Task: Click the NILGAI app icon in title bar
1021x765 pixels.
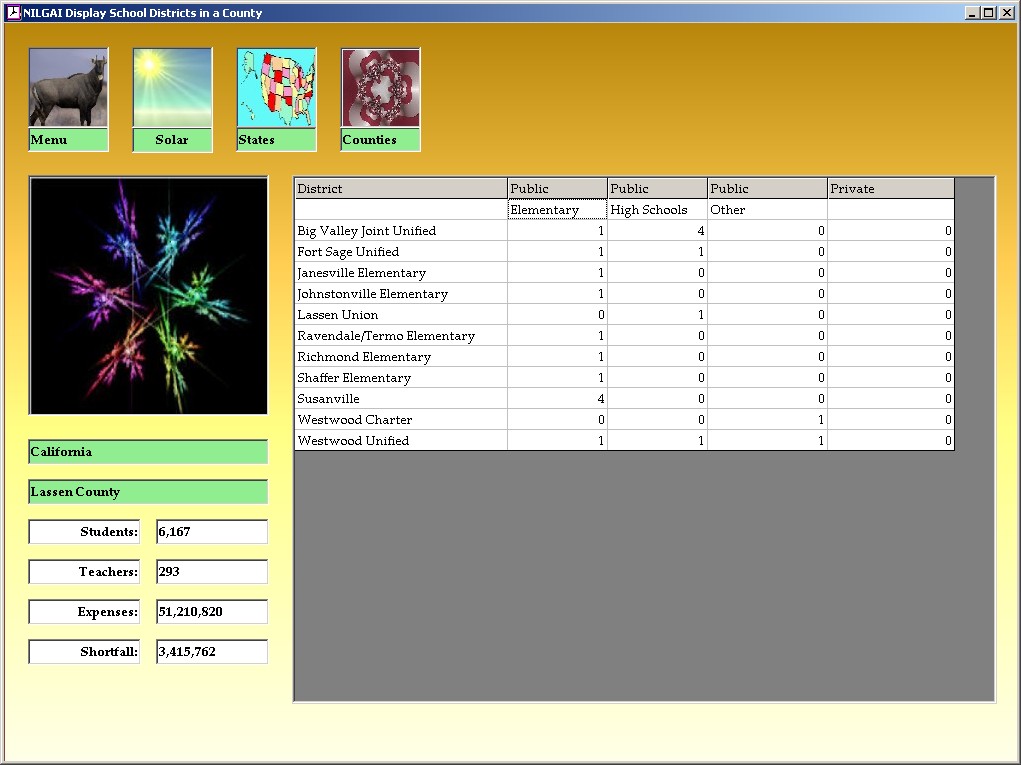Action: tap(13, 13)
